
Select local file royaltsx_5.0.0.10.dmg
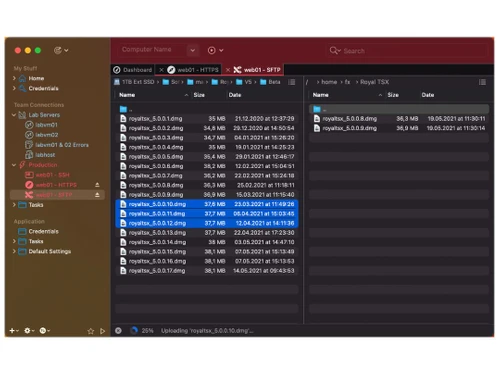point(207,204)
